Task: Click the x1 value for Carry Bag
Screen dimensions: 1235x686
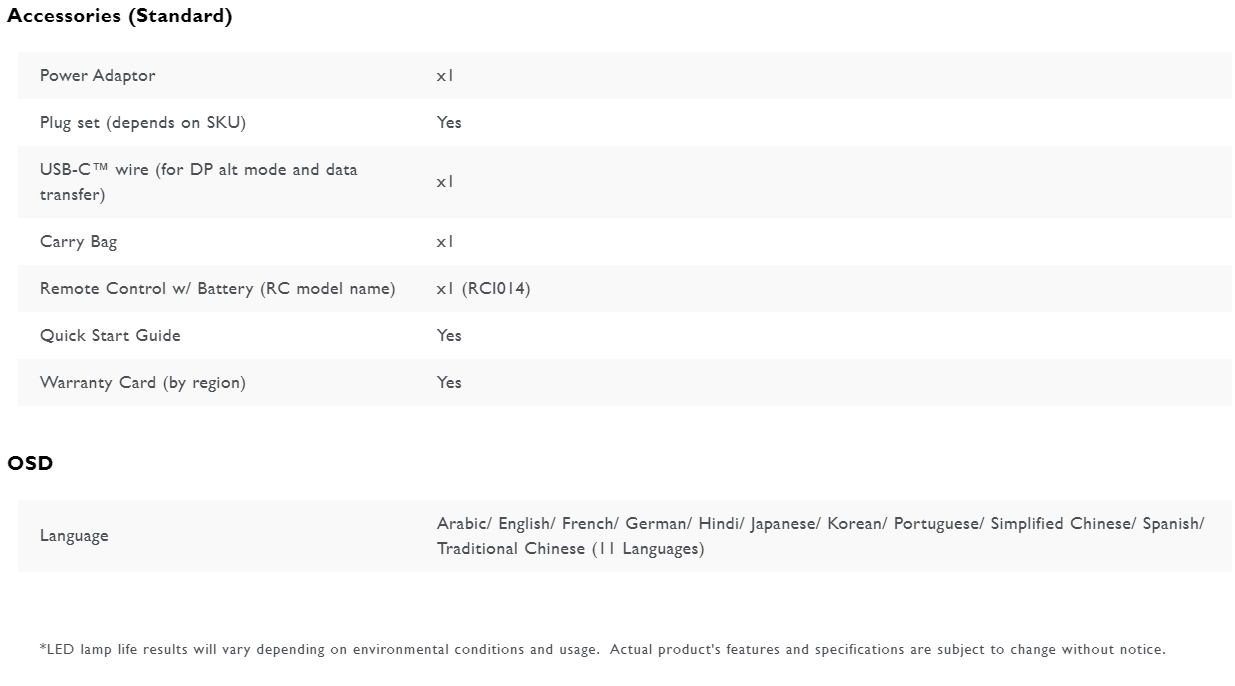Action: [445, 242]
